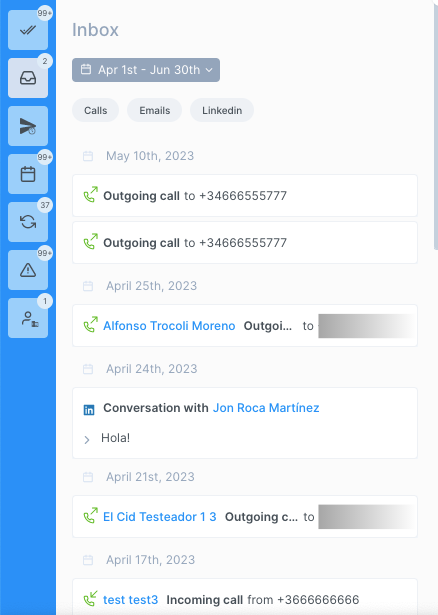
Task: Open the warning triangle alerts icon
Action: pyautogui.click(x=28, y=270)
